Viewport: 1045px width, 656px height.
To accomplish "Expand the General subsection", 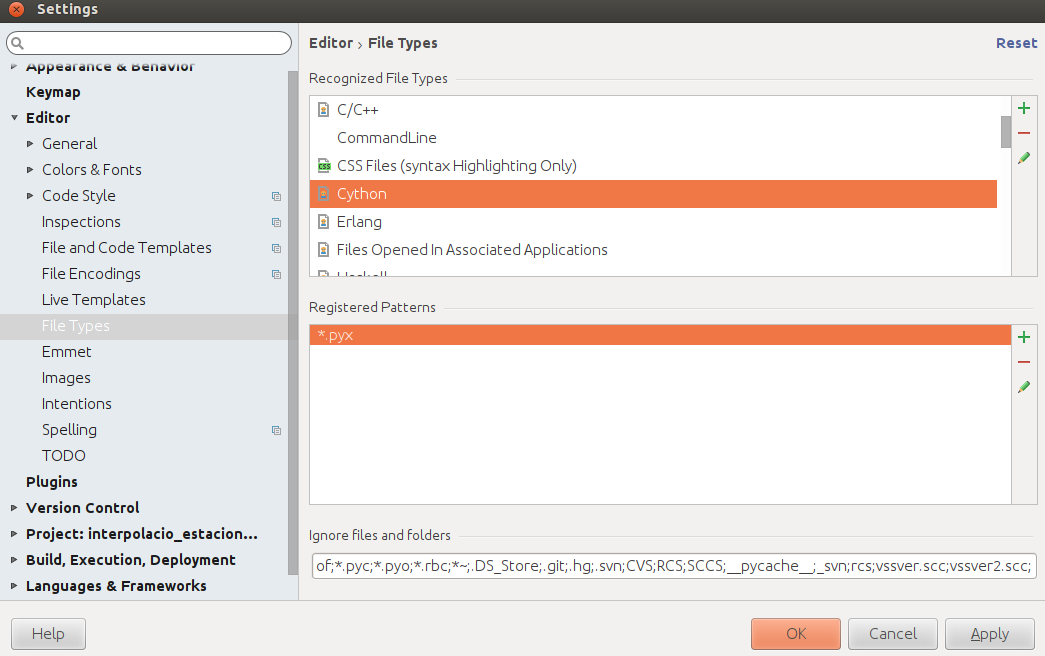I will 30,143.
